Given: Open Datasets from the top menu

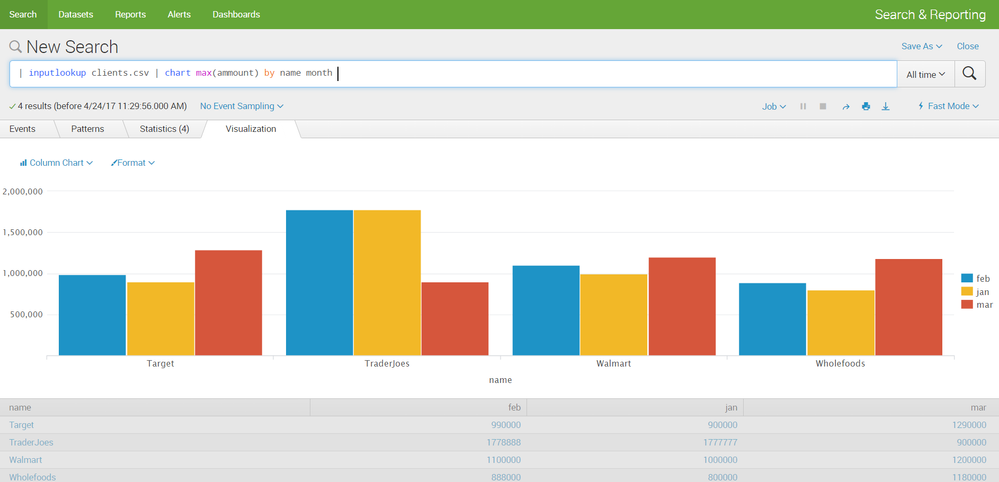Looking at the screenshot, I should pyautogui.click(x=75, y=14).
